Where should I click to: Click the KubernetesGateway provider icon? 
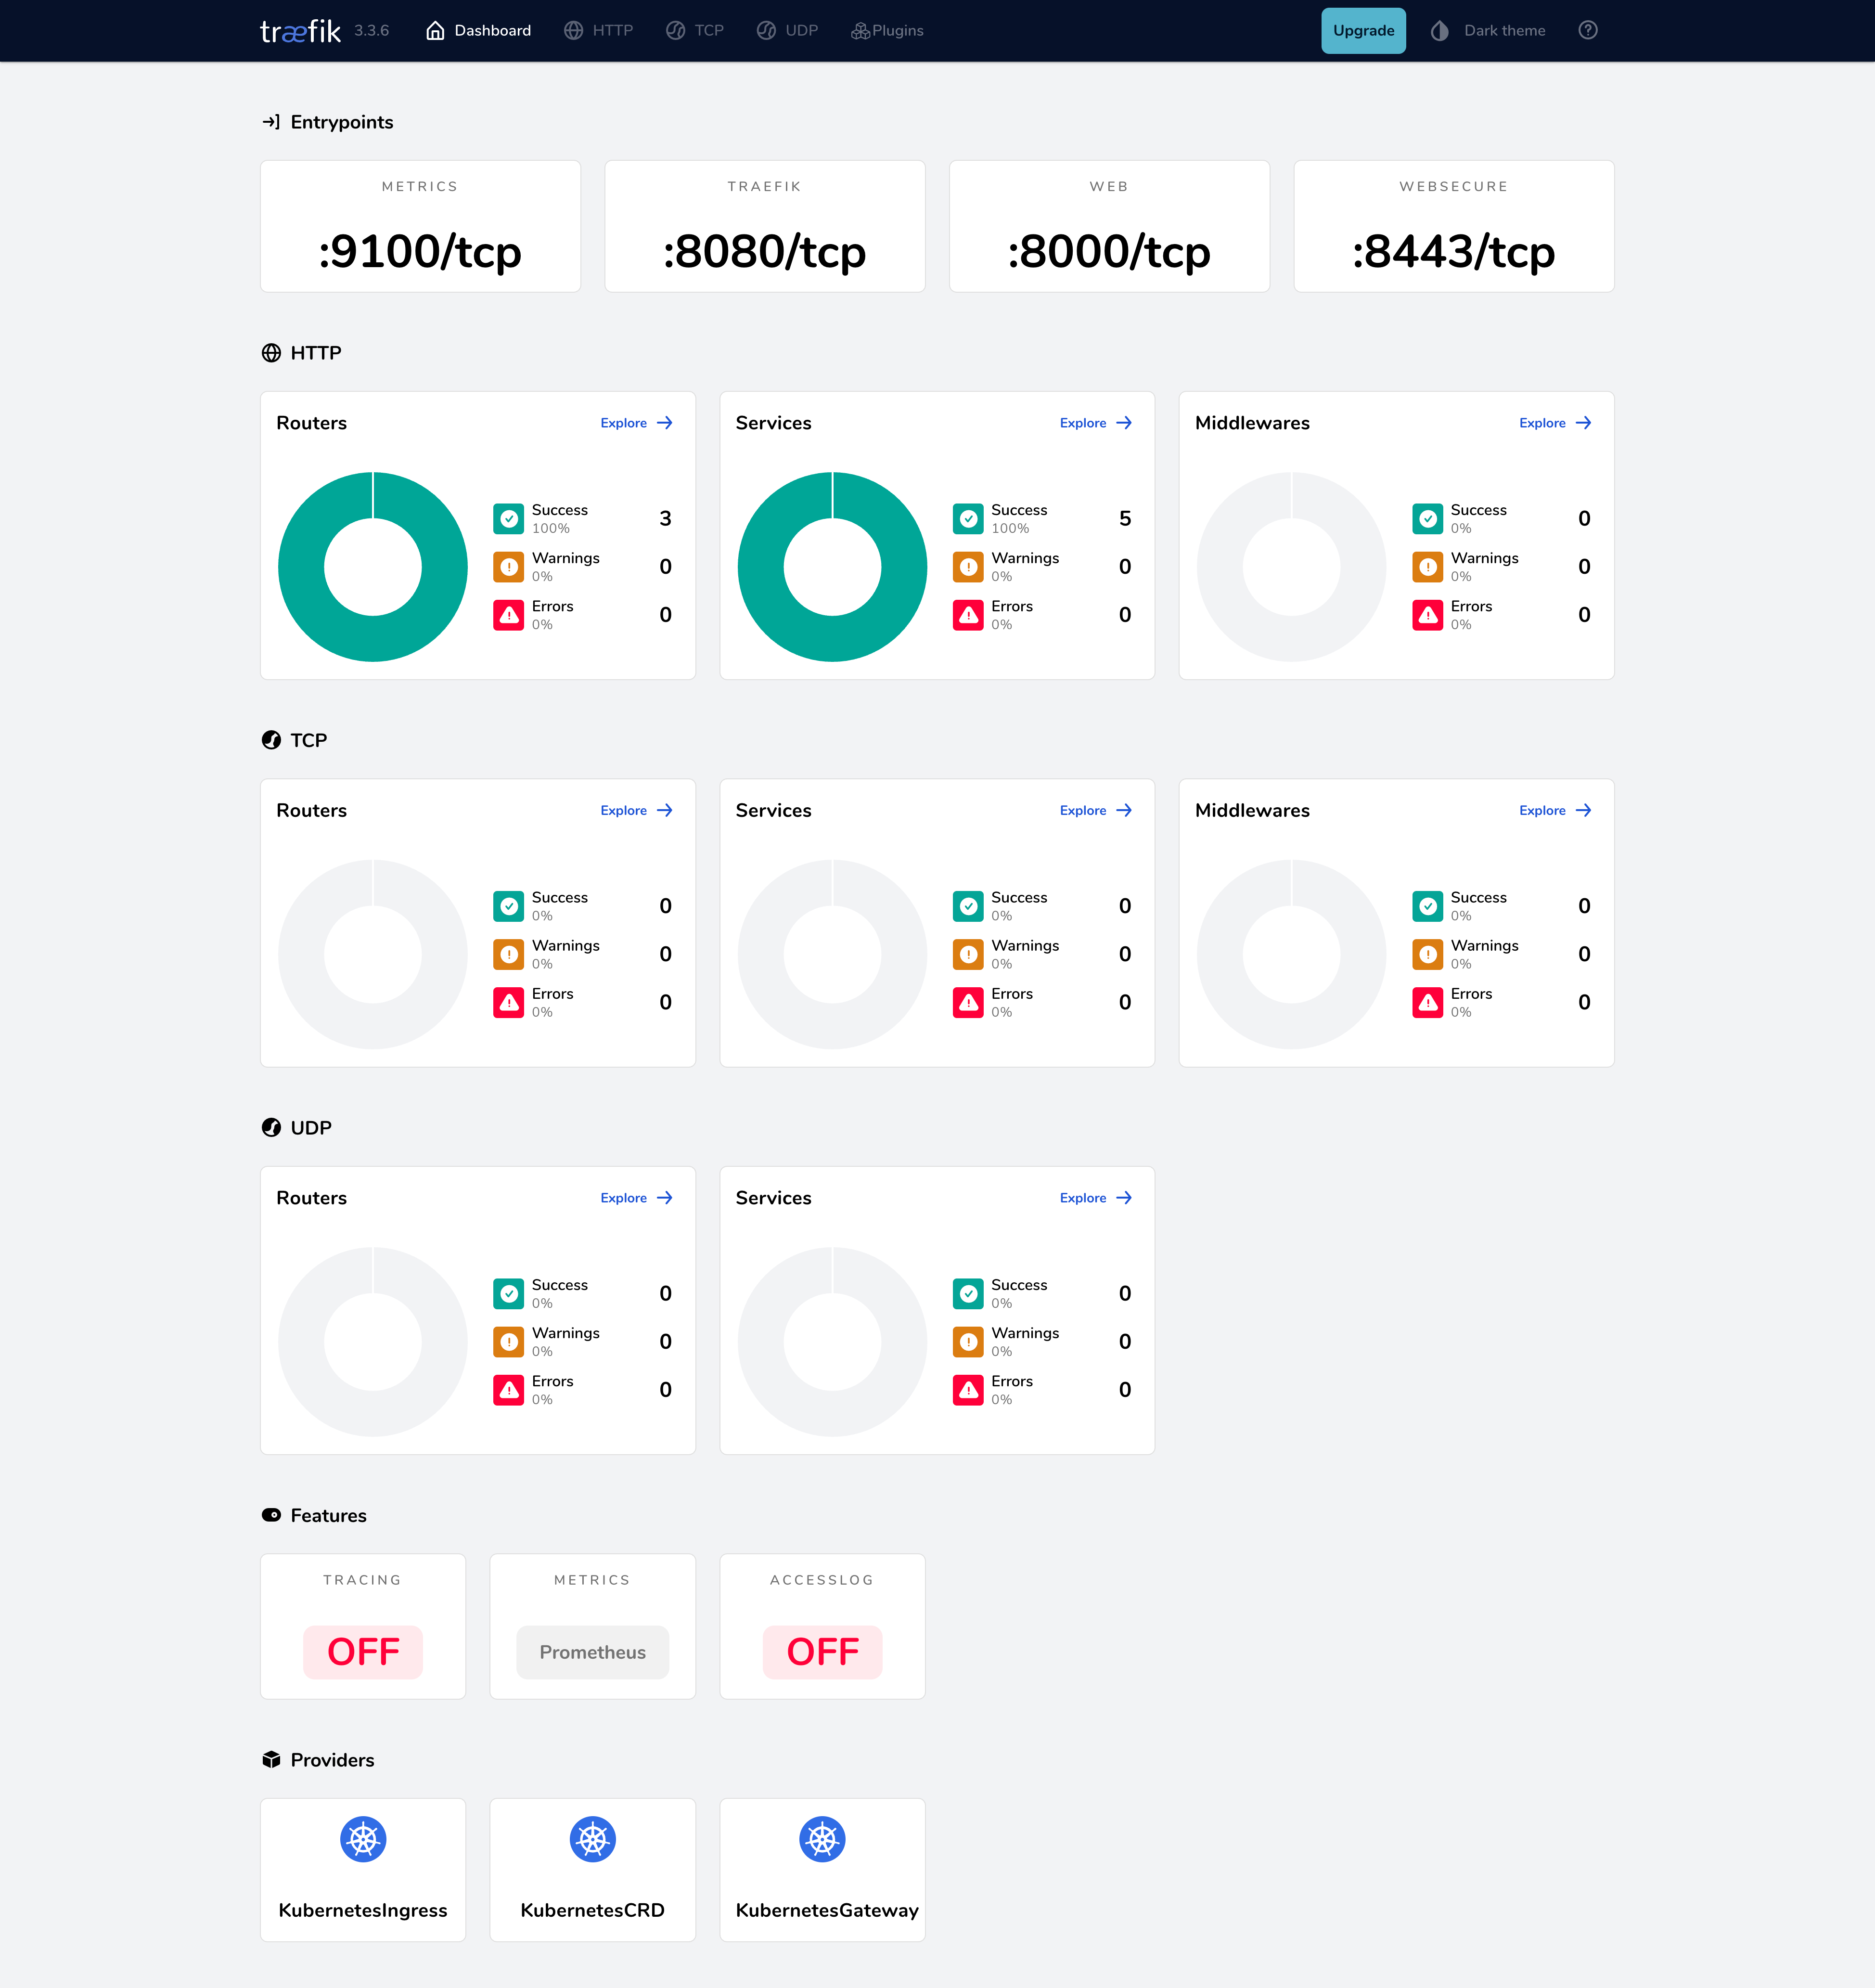point(822,1838)
